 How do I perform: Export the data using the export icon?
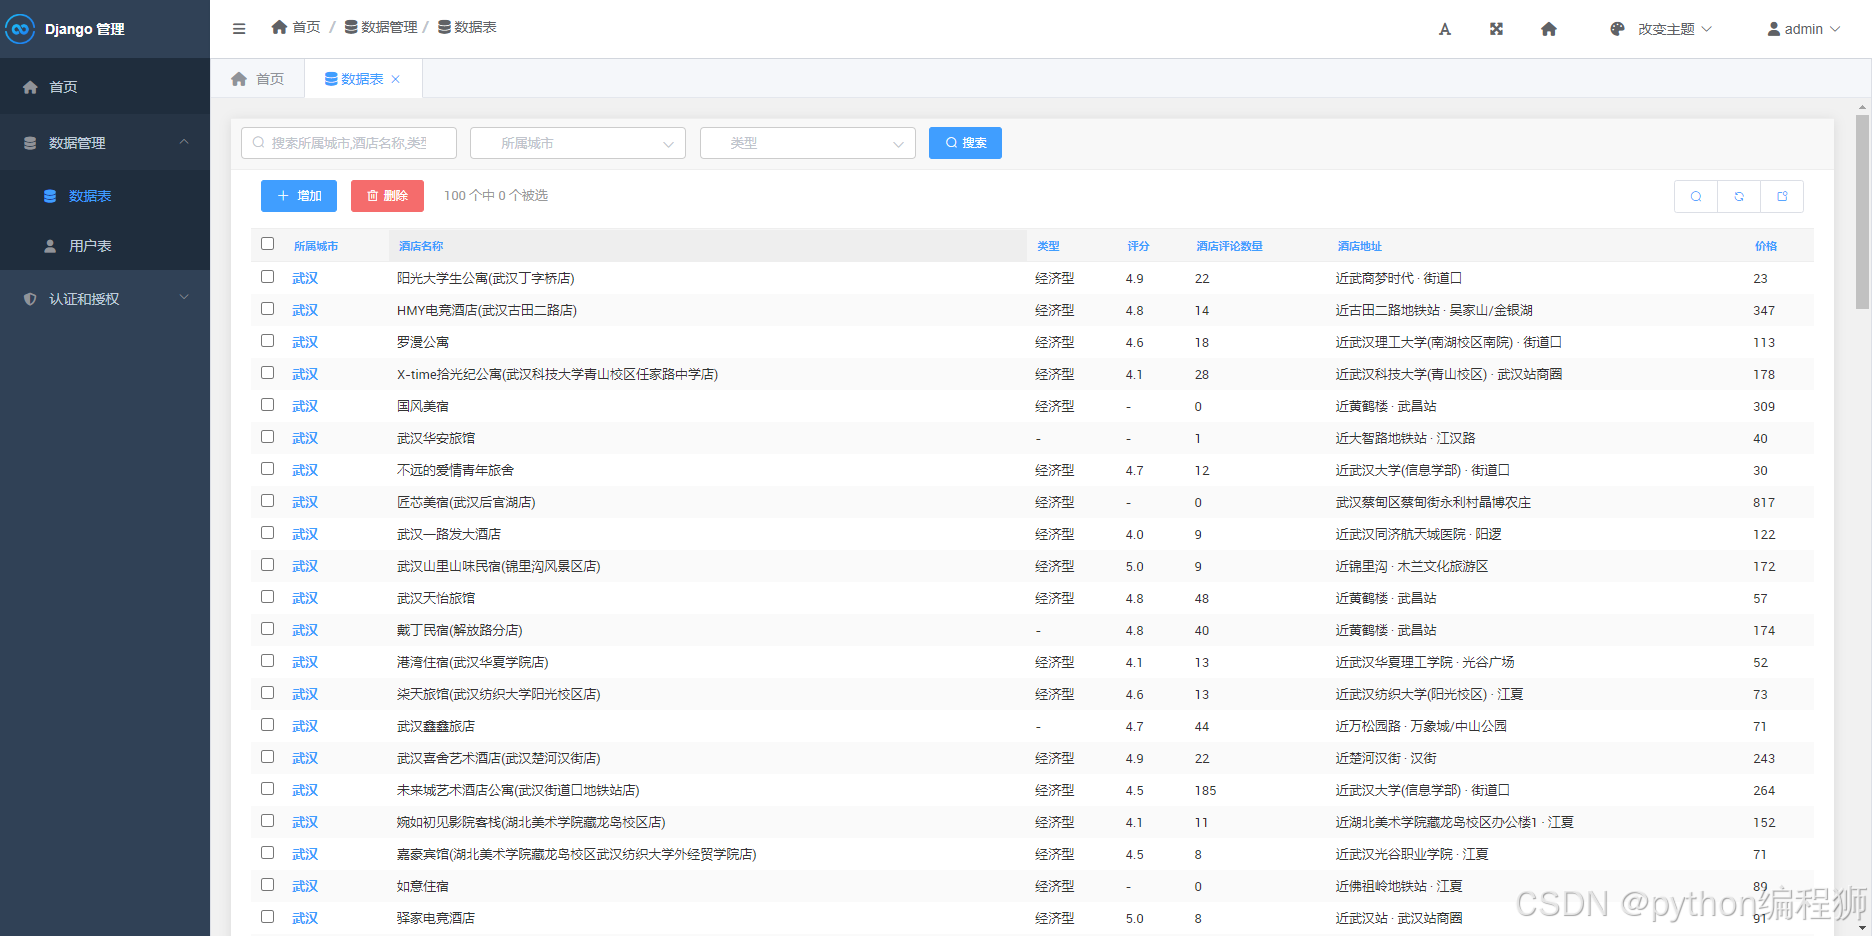[x=1783, y=196]
